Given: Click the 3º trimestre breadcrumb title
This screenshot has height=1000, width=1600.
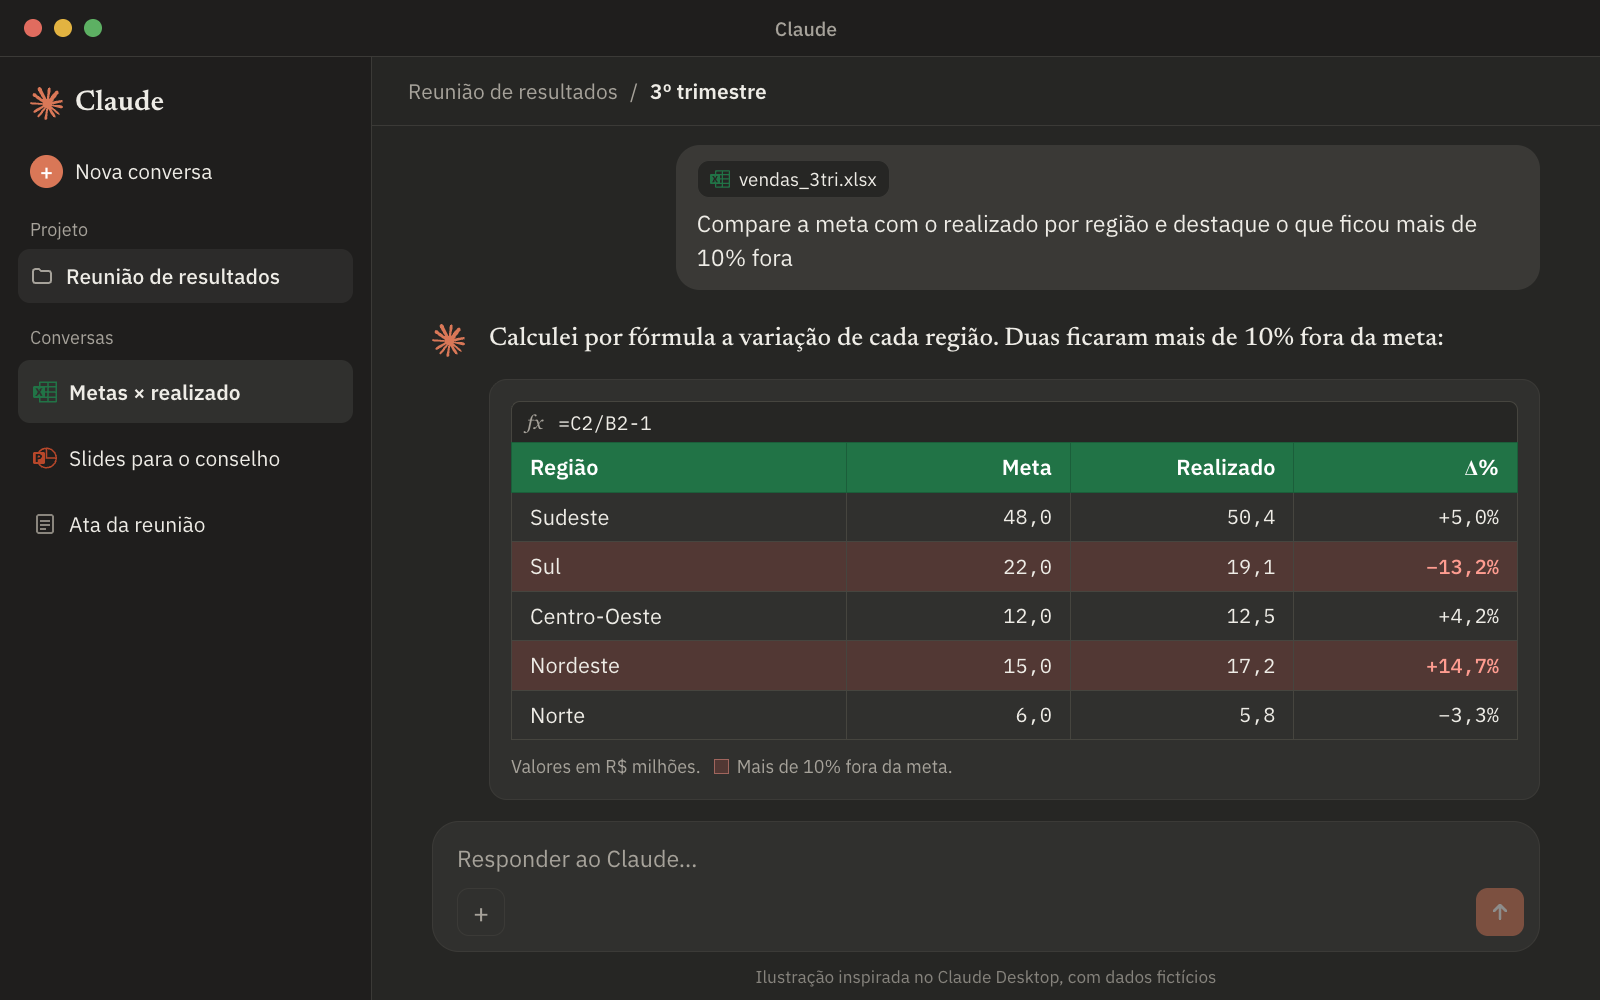Looking at the screenshot, I should 708,92.
